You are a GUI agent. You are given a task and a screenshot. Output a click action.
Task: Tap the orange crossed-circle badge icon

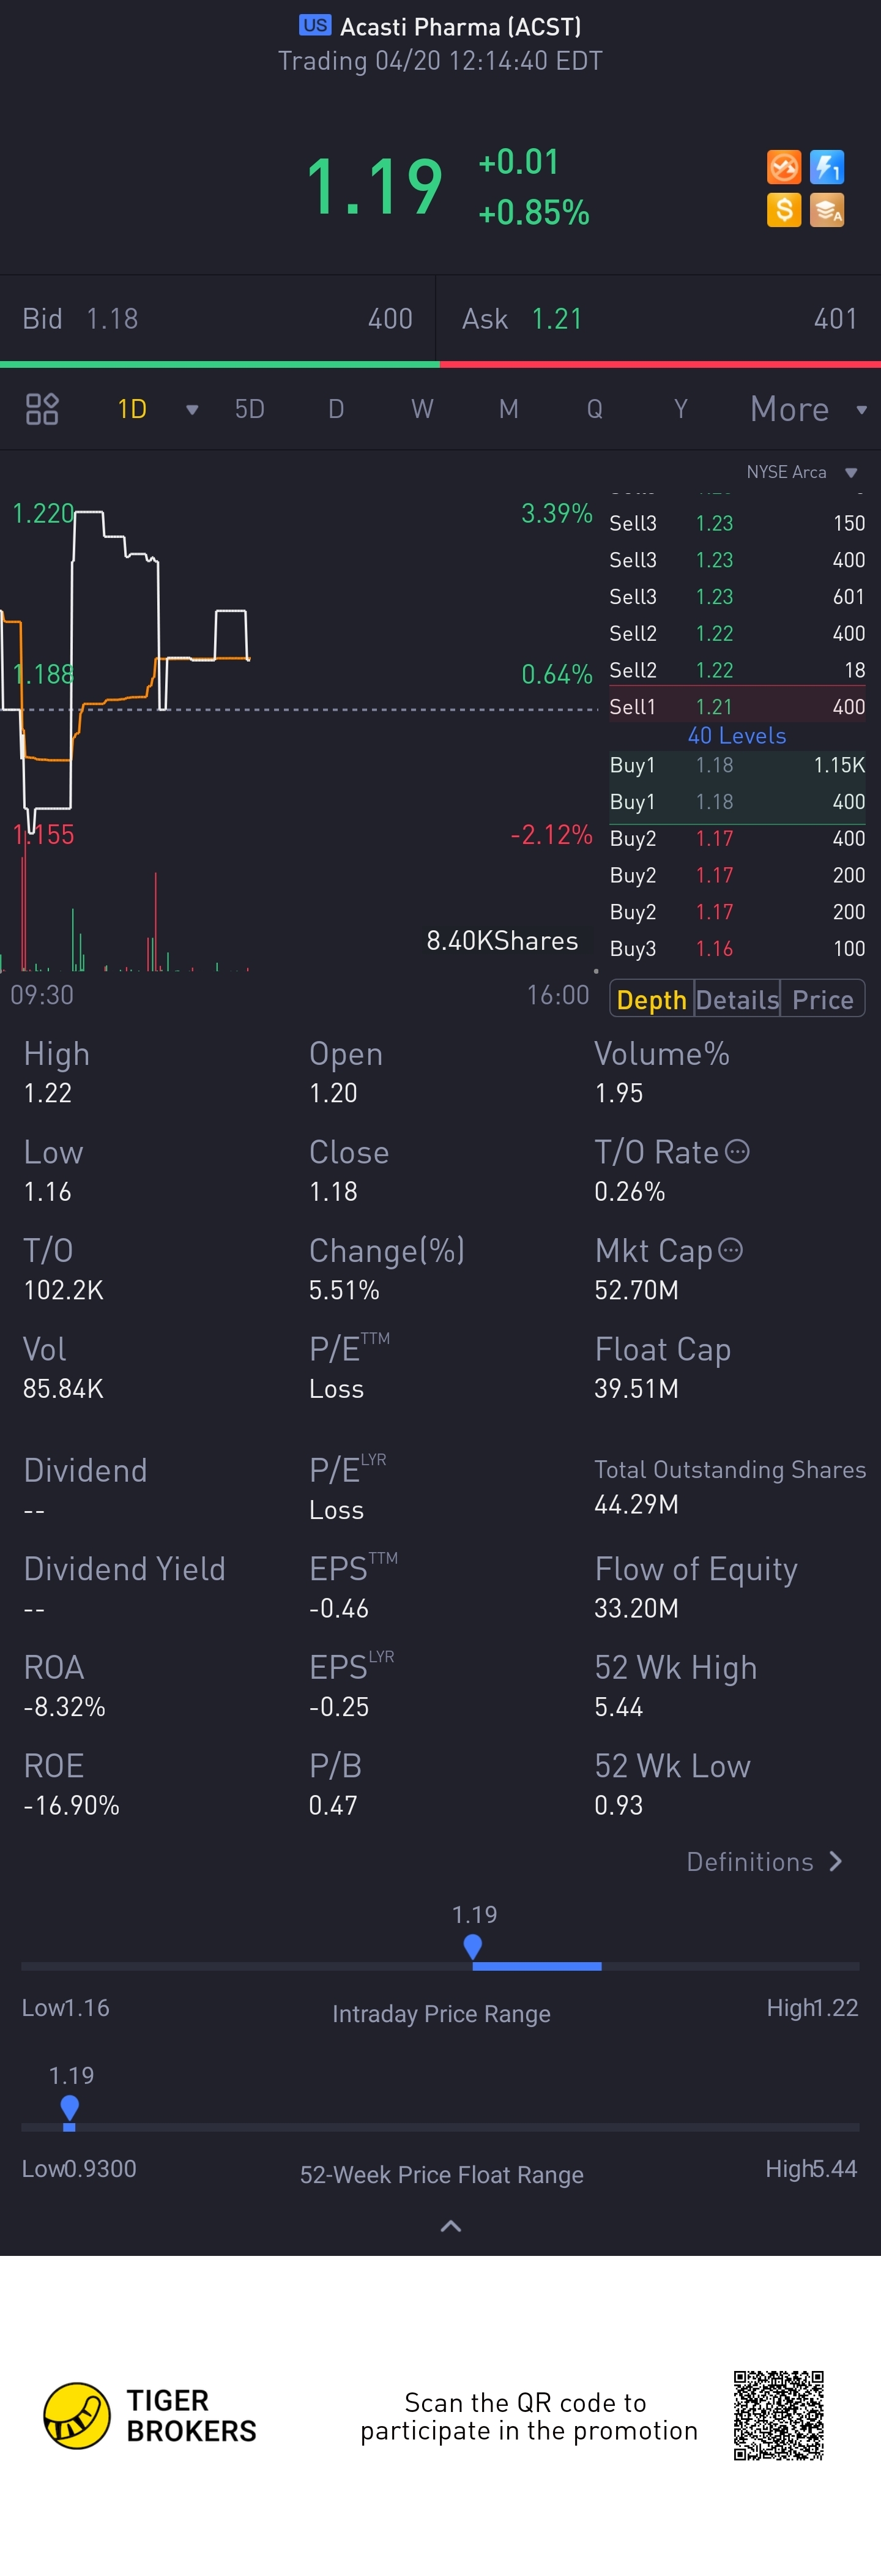click(784, 167)
